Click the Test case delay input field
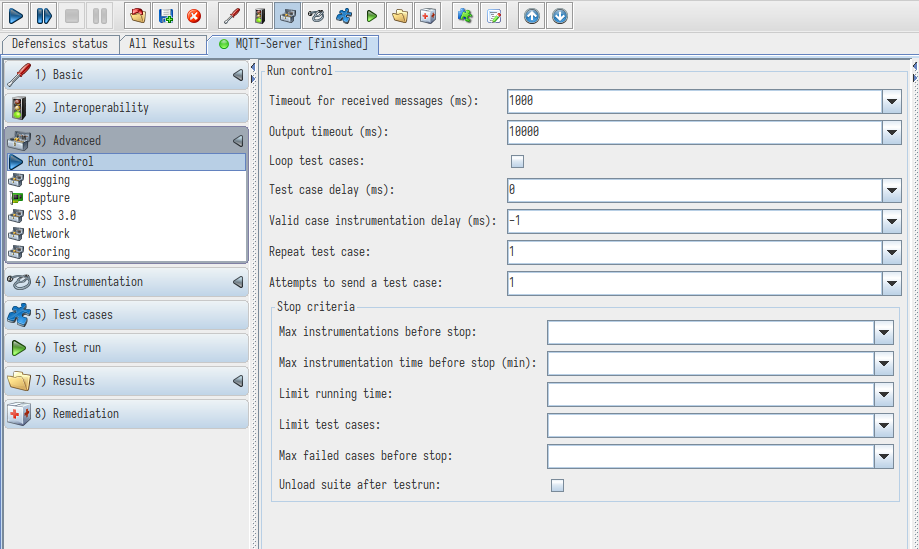This screenshot has height=549, width=919. point(695,190)
